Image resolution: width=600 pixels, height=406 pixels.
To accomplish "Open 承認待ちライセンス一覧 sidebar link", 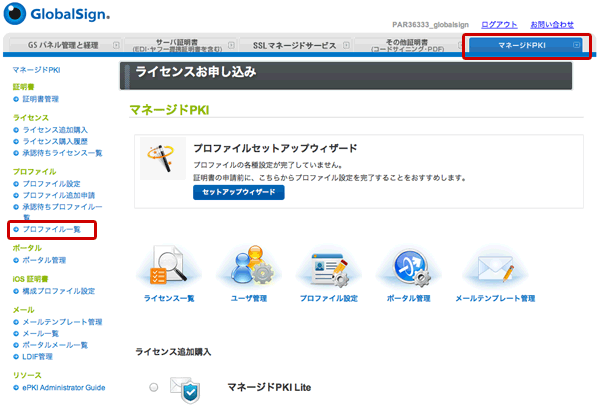I will point(62,153).
